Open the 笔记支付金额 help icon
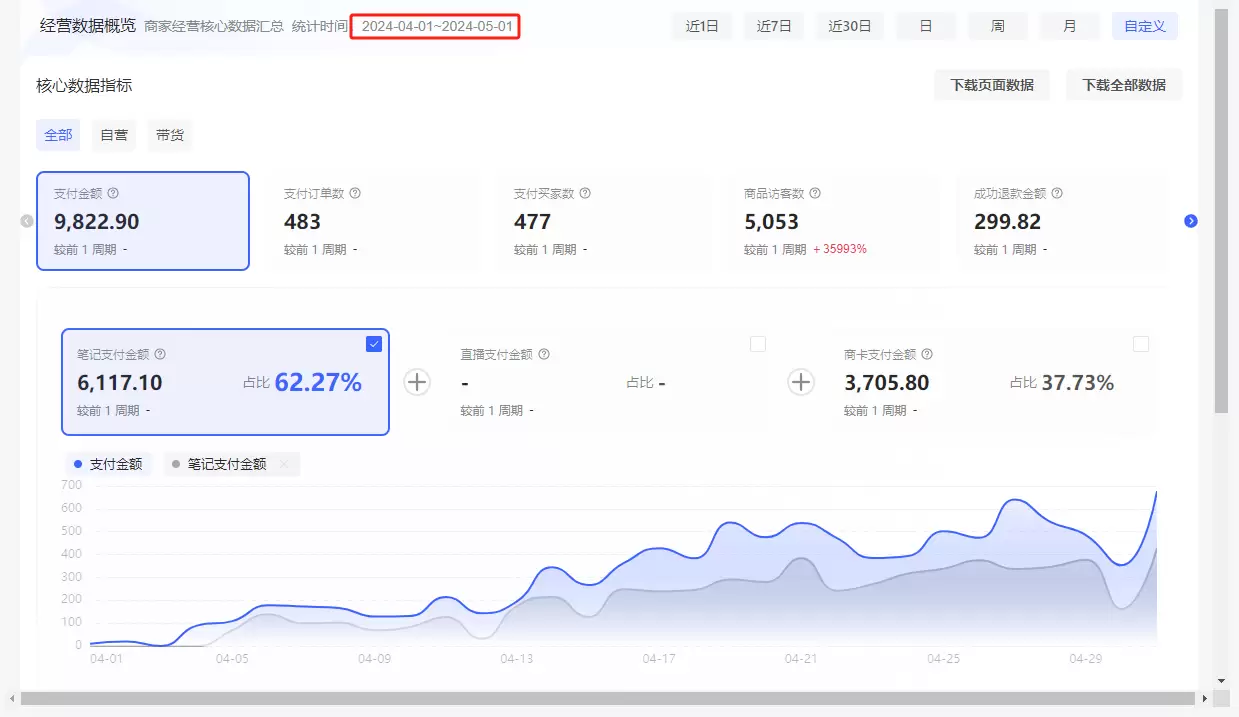The height and width of the screenshot is (717, 1239). click(x=160, y=354)
